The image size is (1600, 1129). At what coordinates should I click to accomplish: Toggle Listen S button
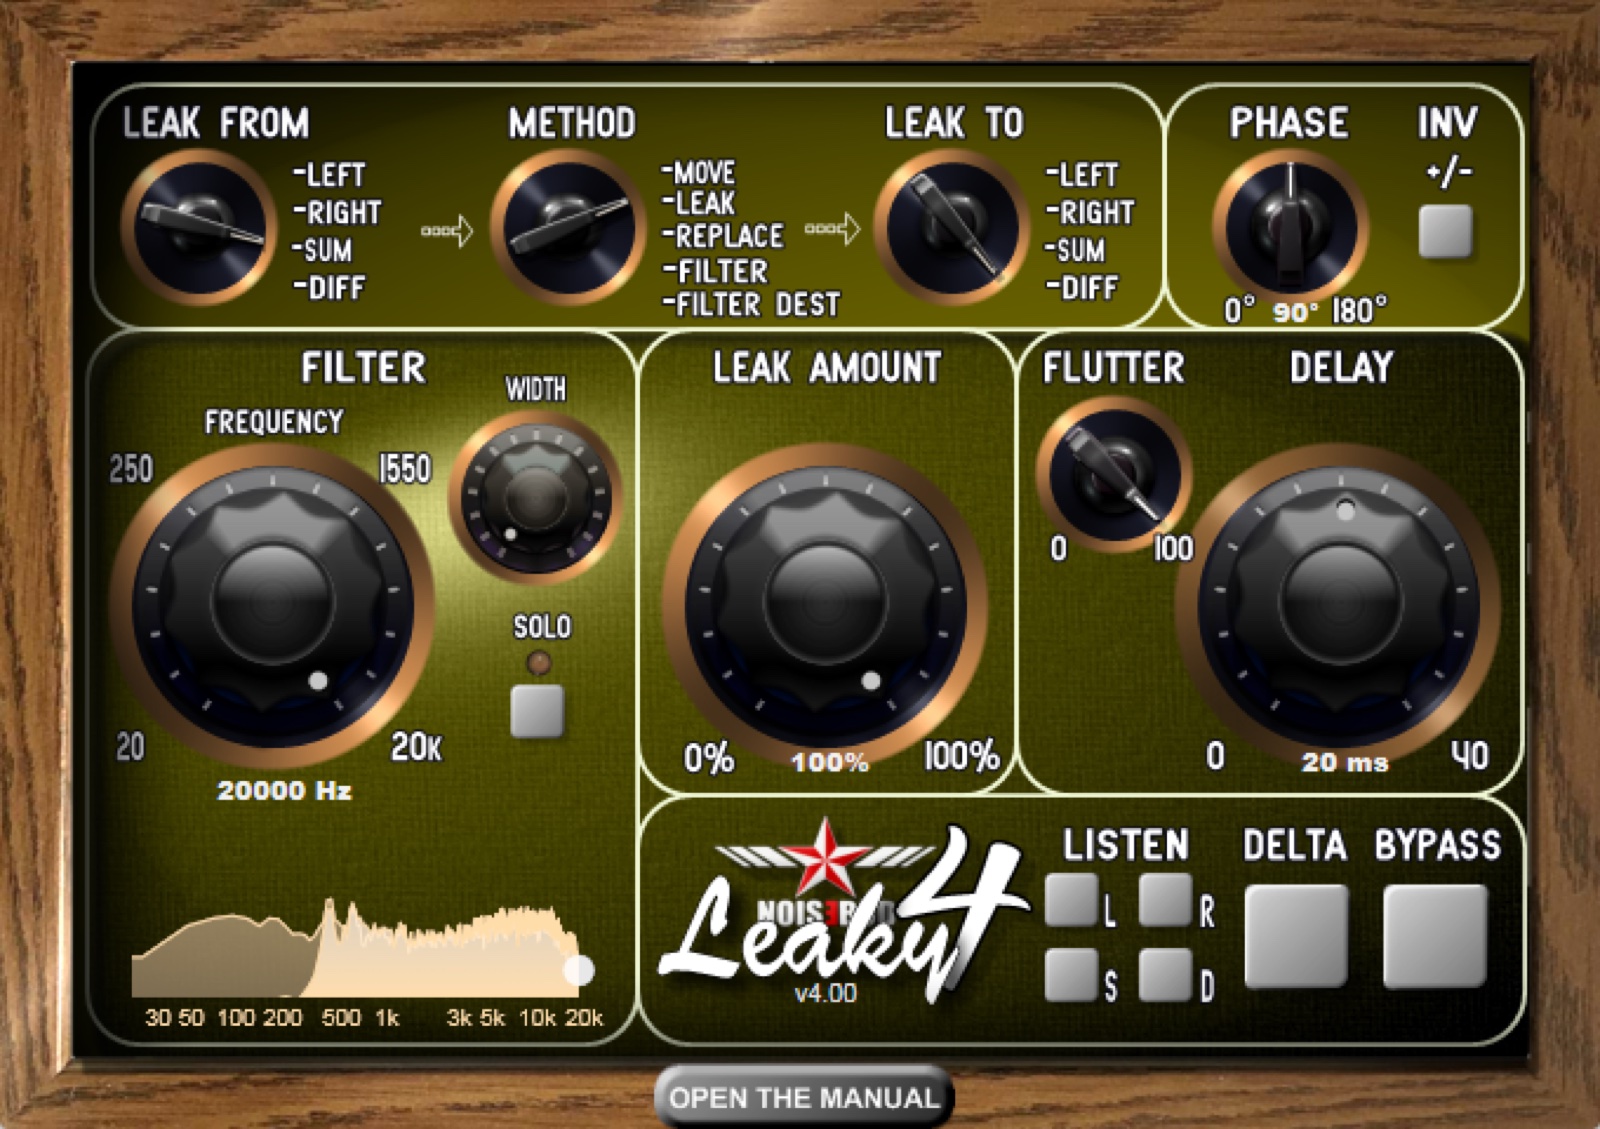(x=1071, y=974)
